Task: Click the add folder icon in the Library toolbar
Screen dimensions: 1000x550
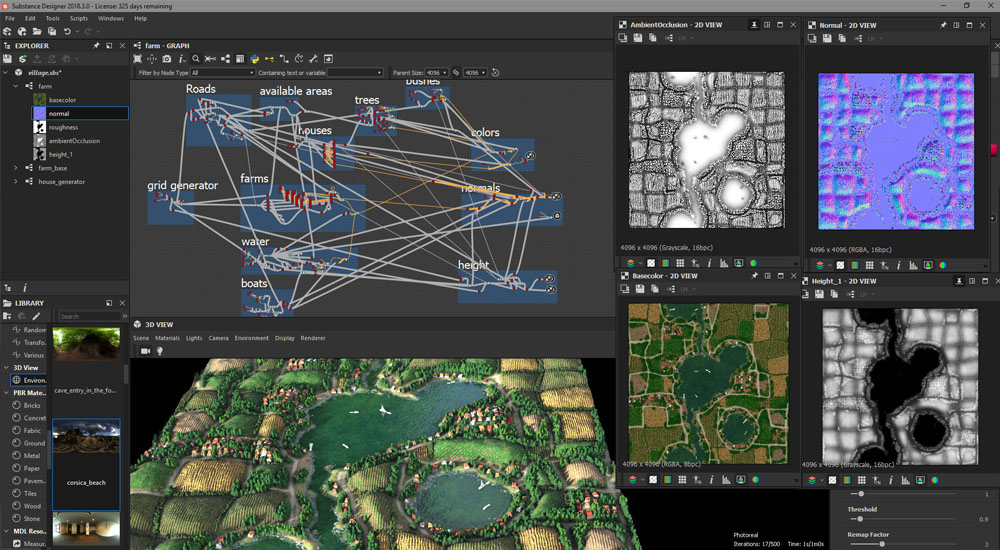Action: (x=7, y=316)
